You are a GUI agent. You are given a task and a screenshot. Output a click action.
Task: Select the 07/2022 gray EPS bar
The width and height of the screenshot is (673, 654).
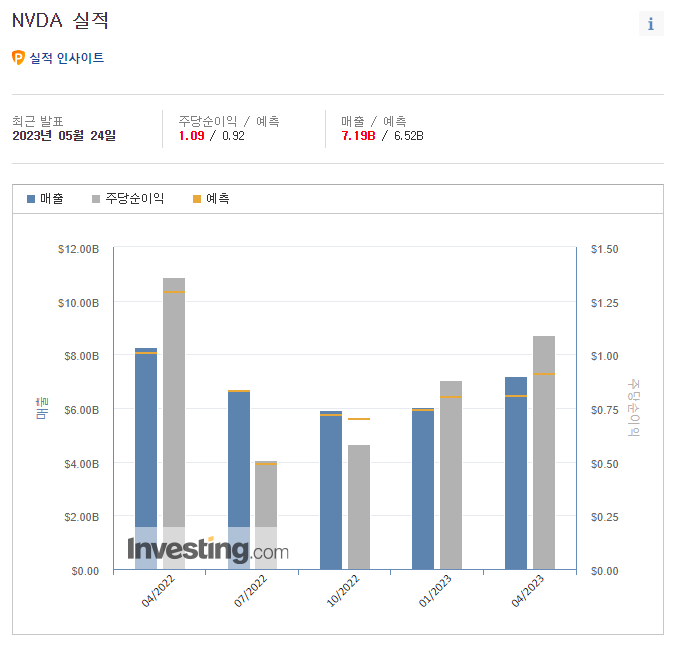click(x=266, y=515)
